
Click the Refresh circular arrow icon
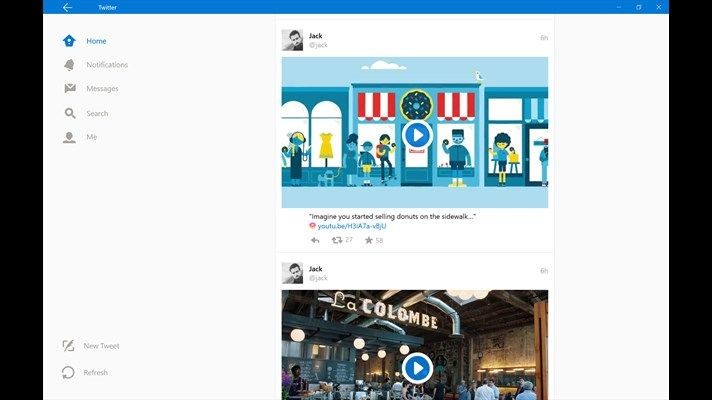point(68,372)
